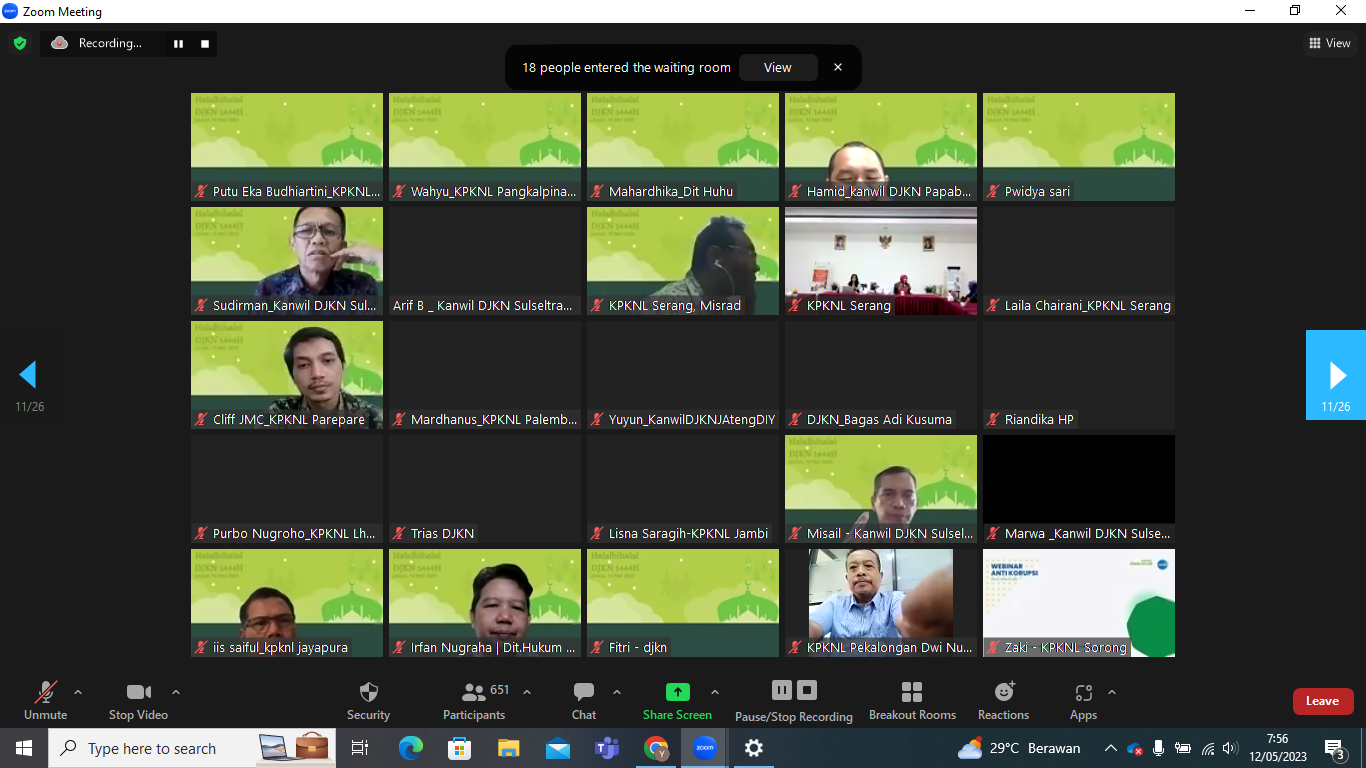Open the Reactions menu

point(1003,700)
